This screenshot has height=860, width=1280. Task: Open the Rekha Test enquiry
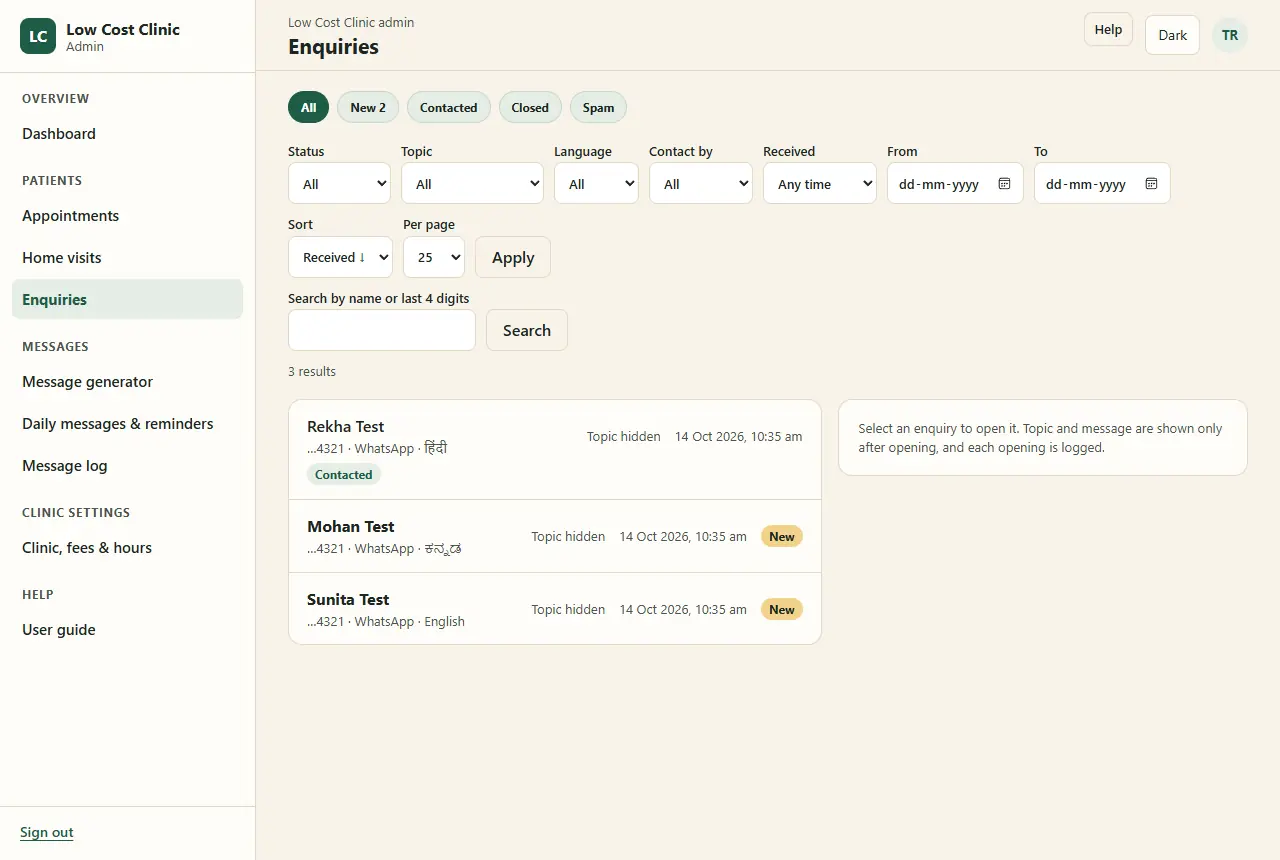point(555,450)
